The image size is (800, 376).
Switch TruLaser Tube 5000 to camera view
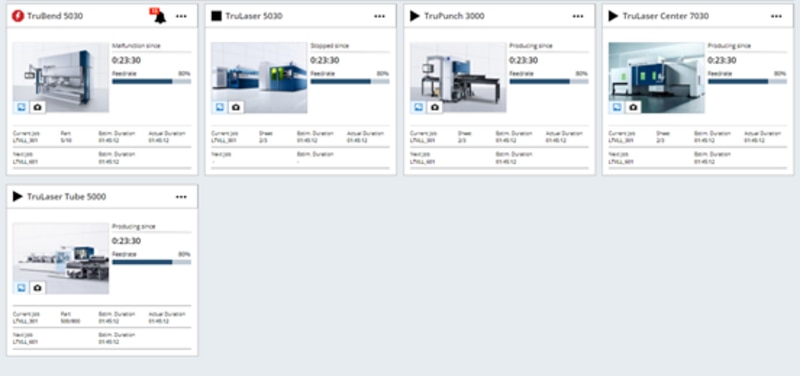click(37, 288)
